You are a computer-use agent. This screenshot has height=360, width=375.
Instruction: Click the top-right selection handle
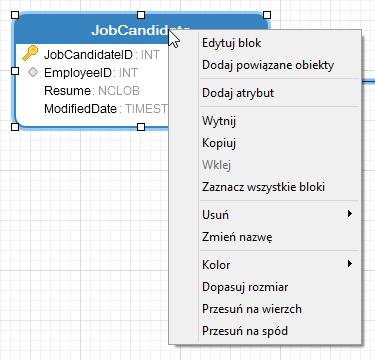(267, 15)
